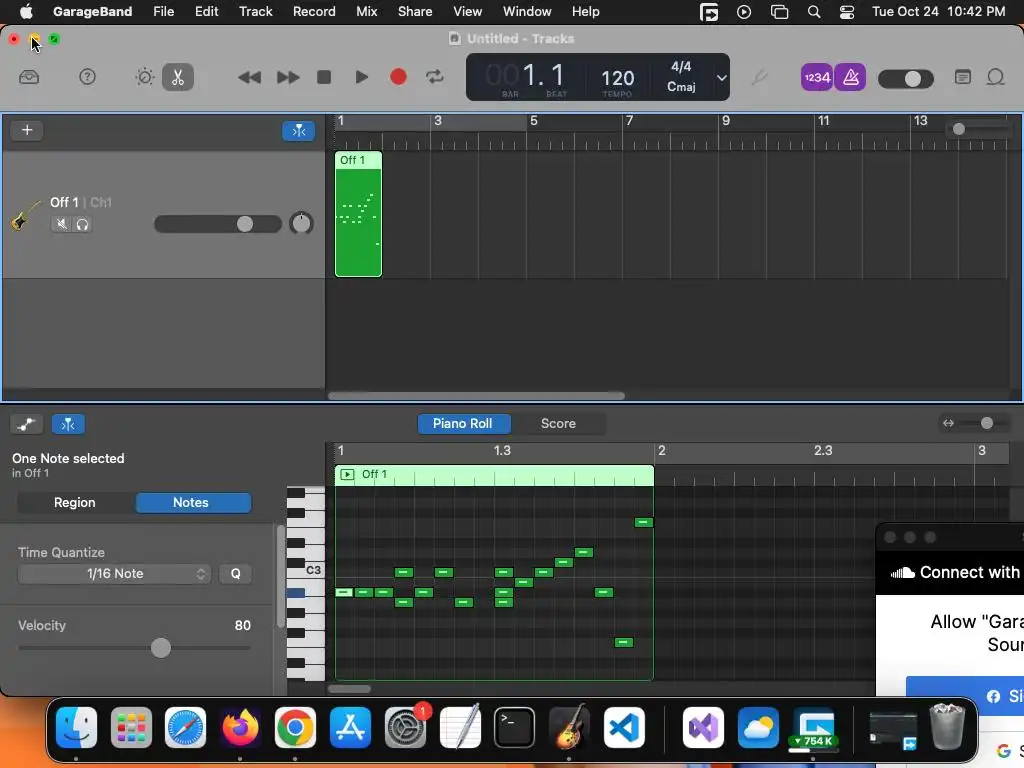The height and width of the screenshot is (768, 1024).
Task: Open Finder from the Dock
Action: point(76,727)
